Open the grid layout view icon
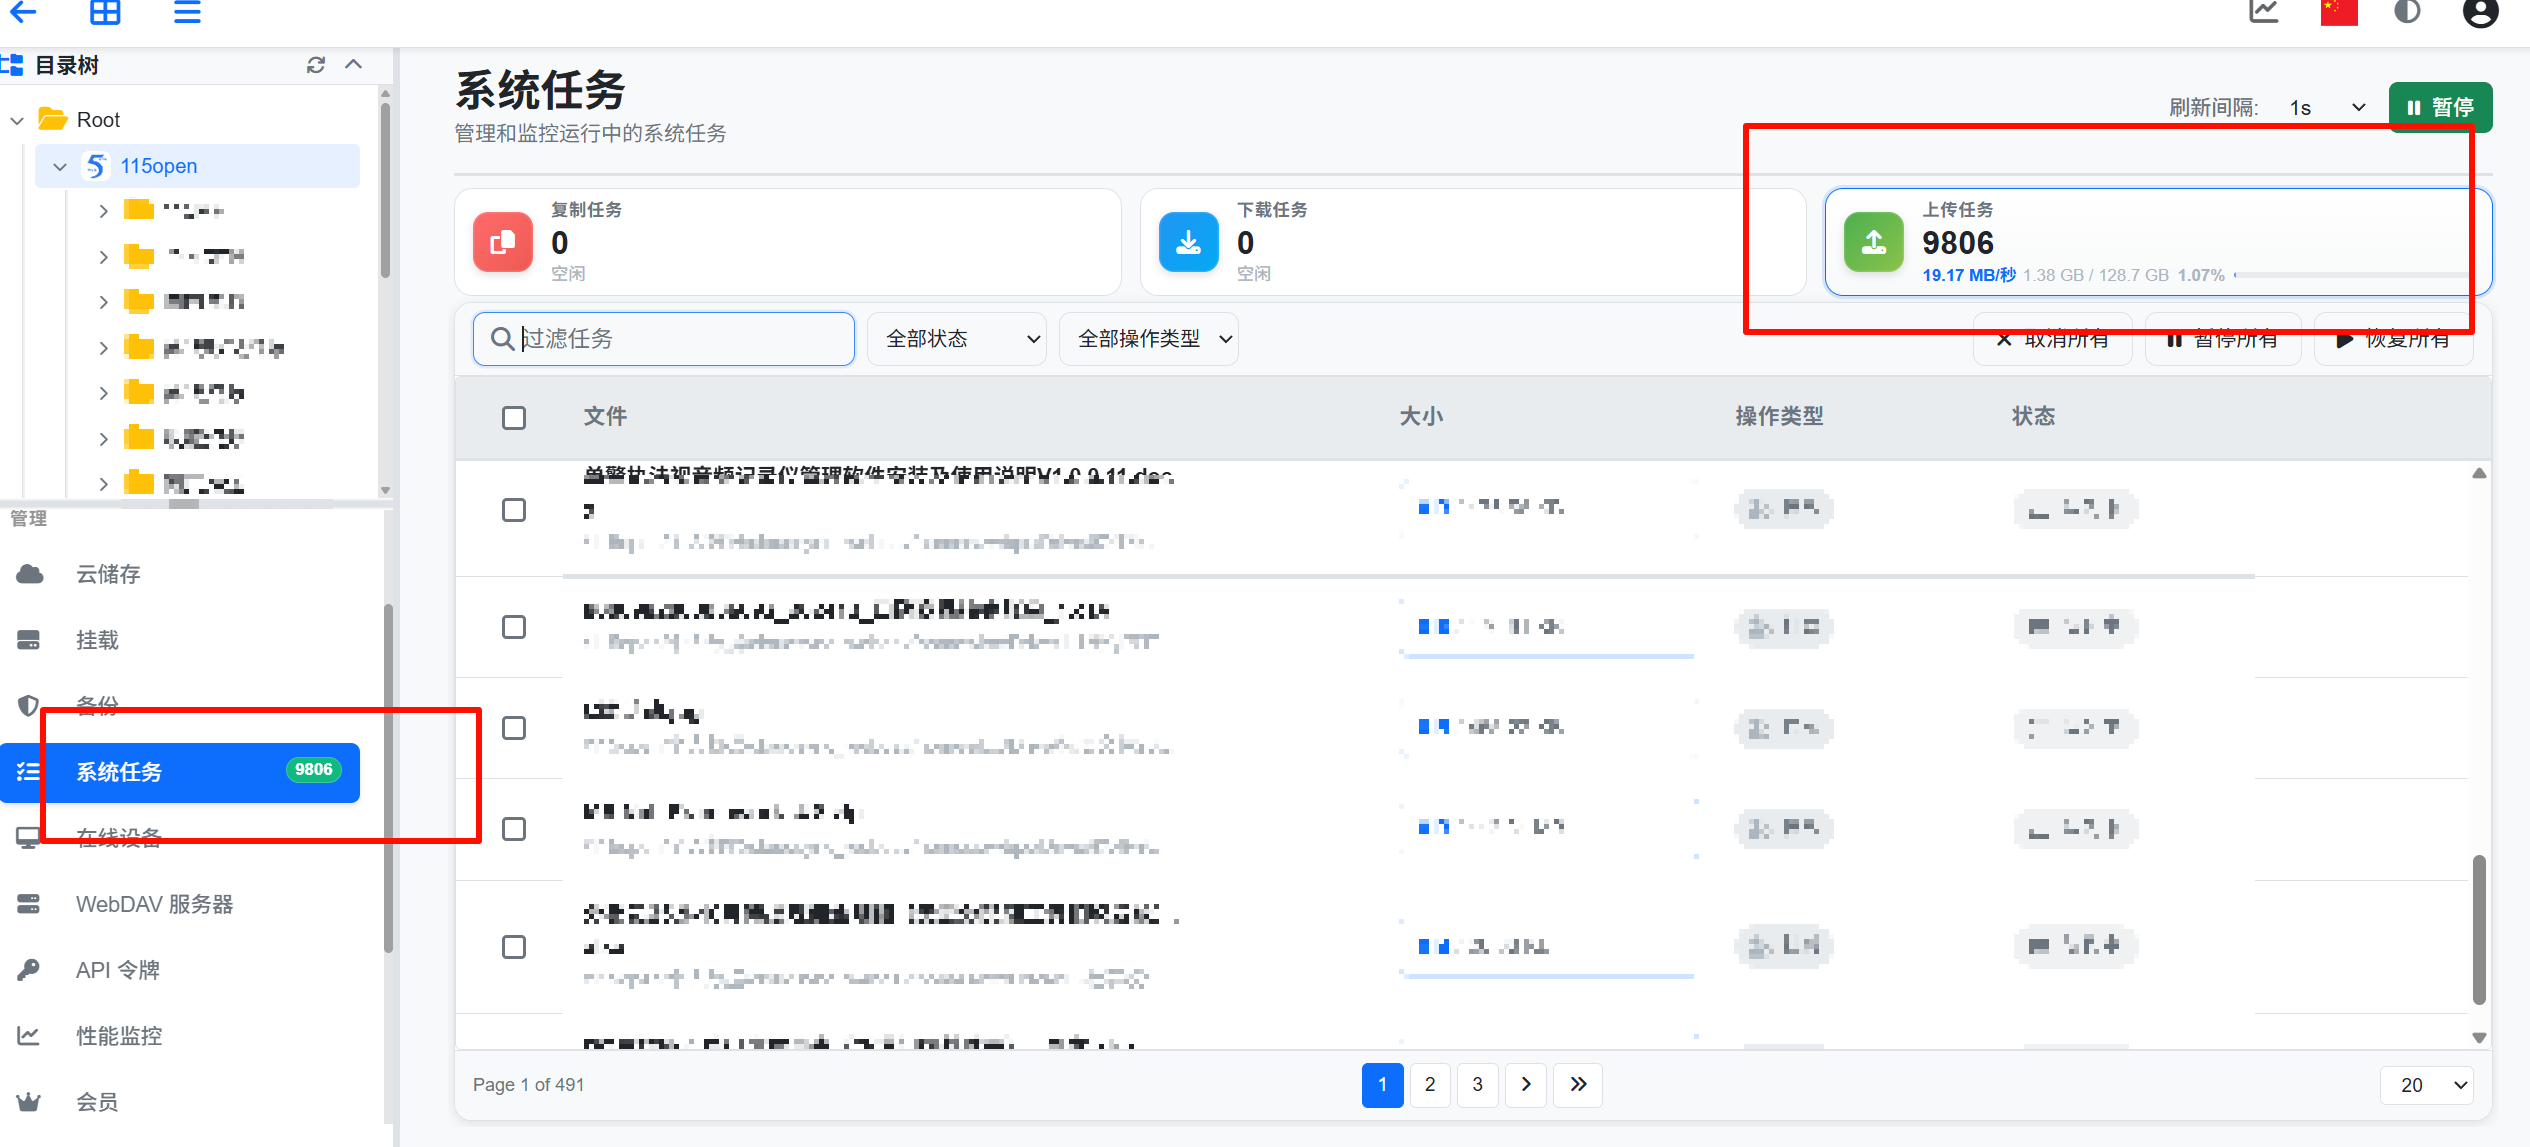The height and width of the screenshot is (1147, 2530). click(x=105, y=12)
